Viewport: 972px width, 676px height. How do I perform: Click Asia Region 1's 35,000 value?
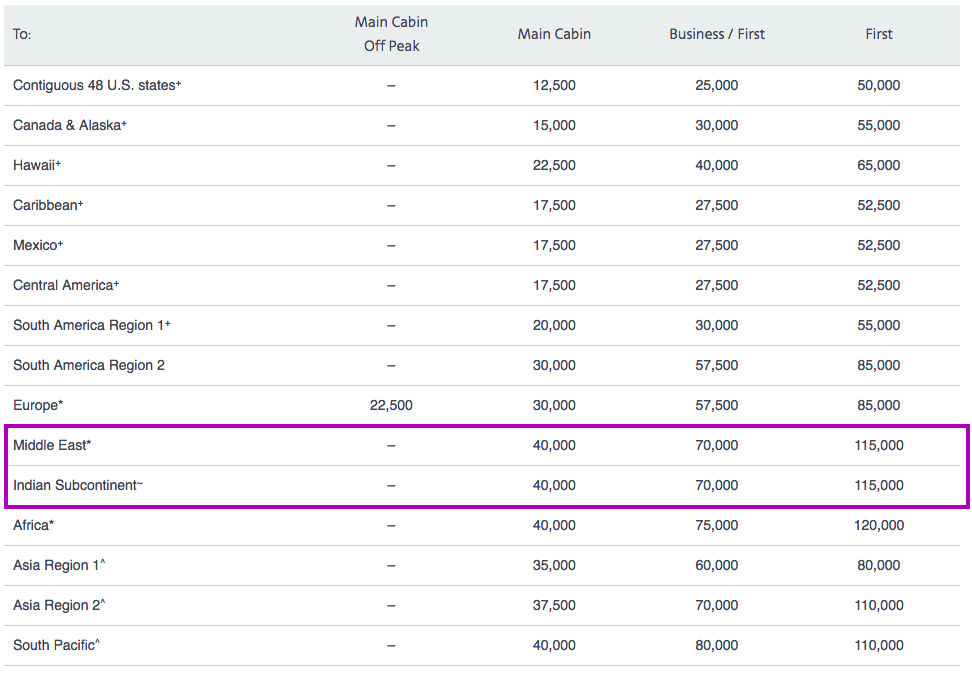tap(554, 565)
